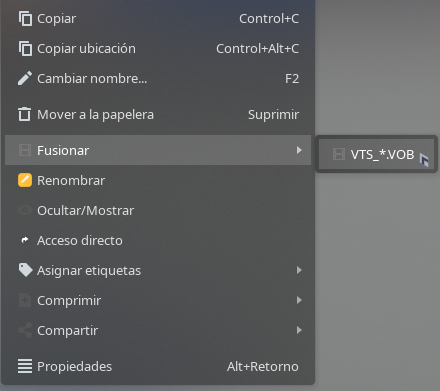Screen dimensions: 440x391
Task: Open the Fusionar submenu arrow
Action: [x=299, y=150]
